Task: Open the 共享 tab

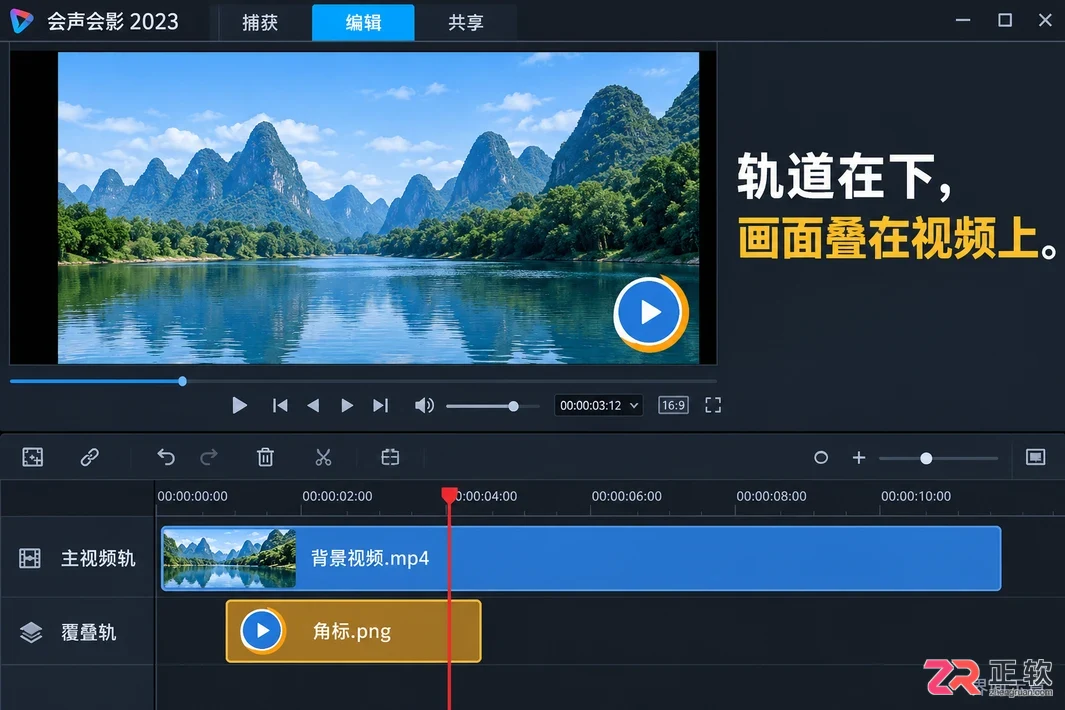Action: click(x=466, y=22)
